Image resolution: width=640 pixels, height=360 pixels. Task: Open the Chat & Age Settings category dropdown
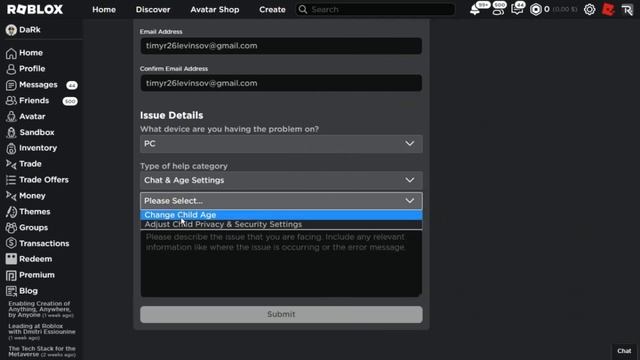[x=281, y=180]
